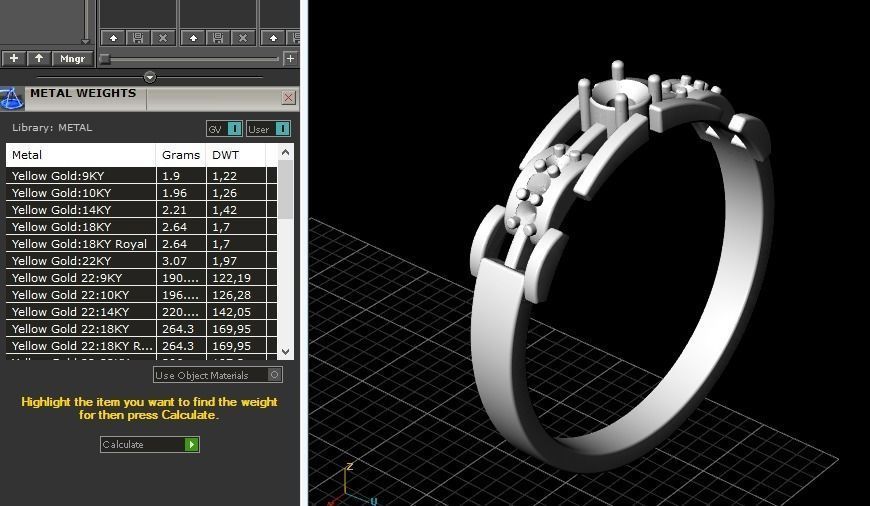Close the Metal Weights panel

click(289, 98)
